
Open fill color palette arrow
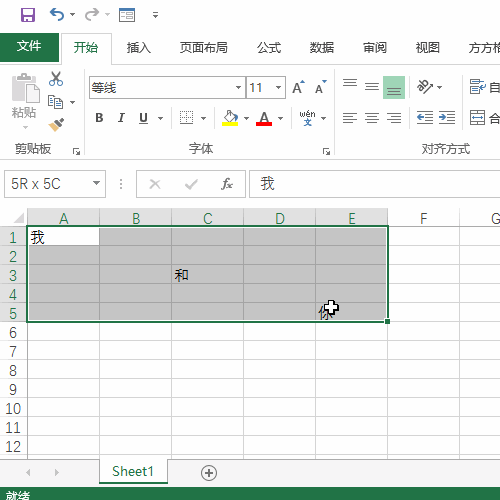[246, 118]
